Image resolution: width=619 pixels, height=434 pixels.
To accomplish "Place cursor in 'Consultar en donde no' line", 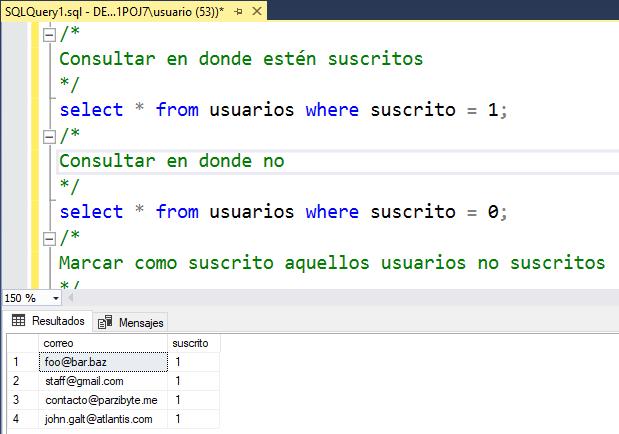I will pyautogui.click(x=172, y=162).
